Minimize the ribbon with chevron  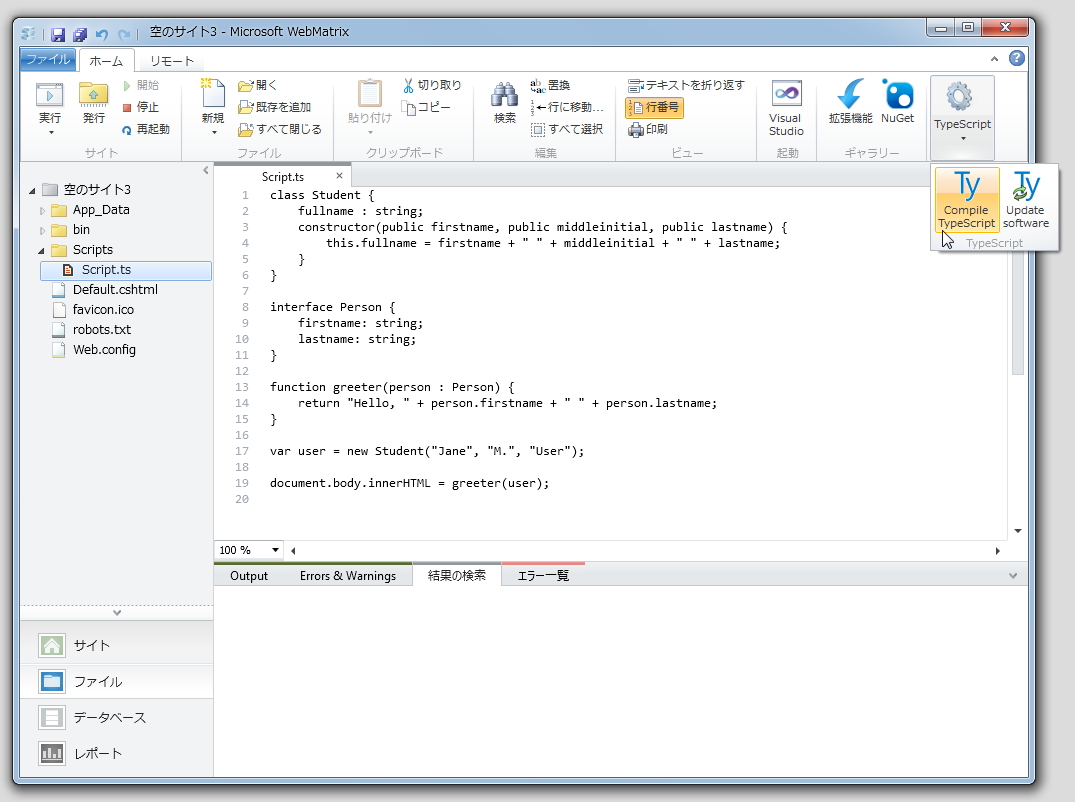pyautogui.click(x=994, y=59)
